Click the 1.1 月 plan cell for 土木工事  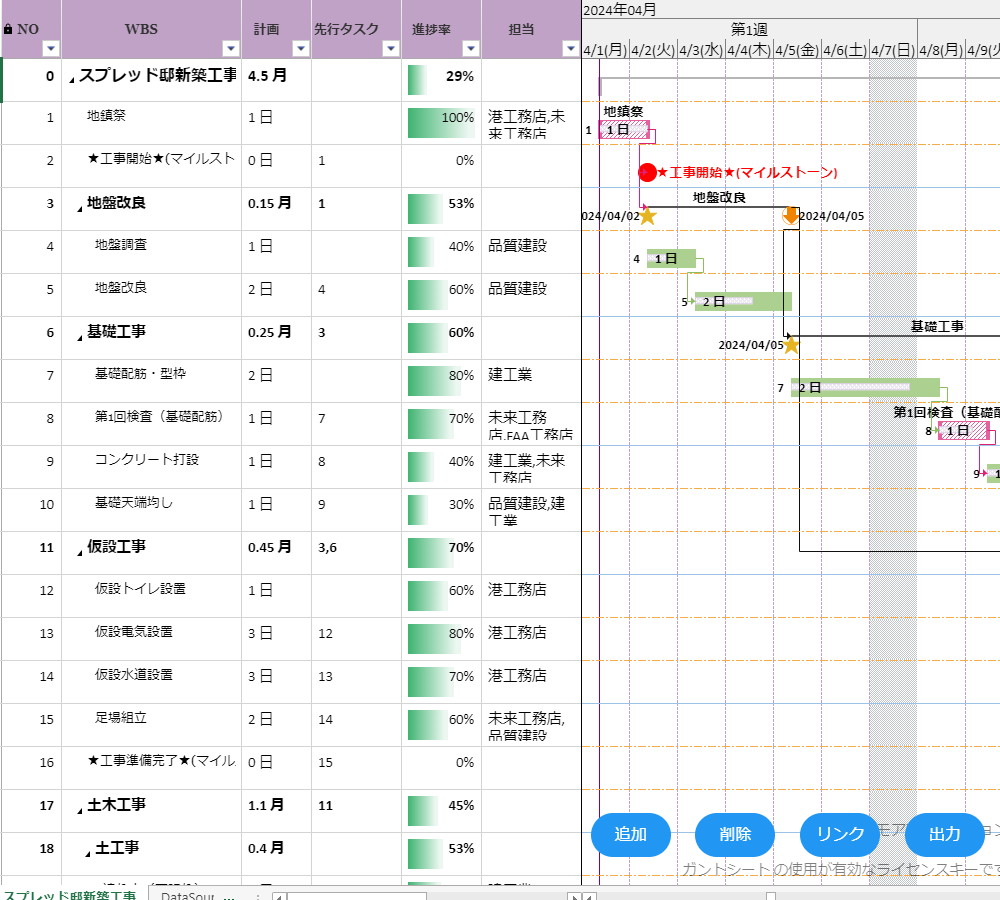(x=276, y=811)
